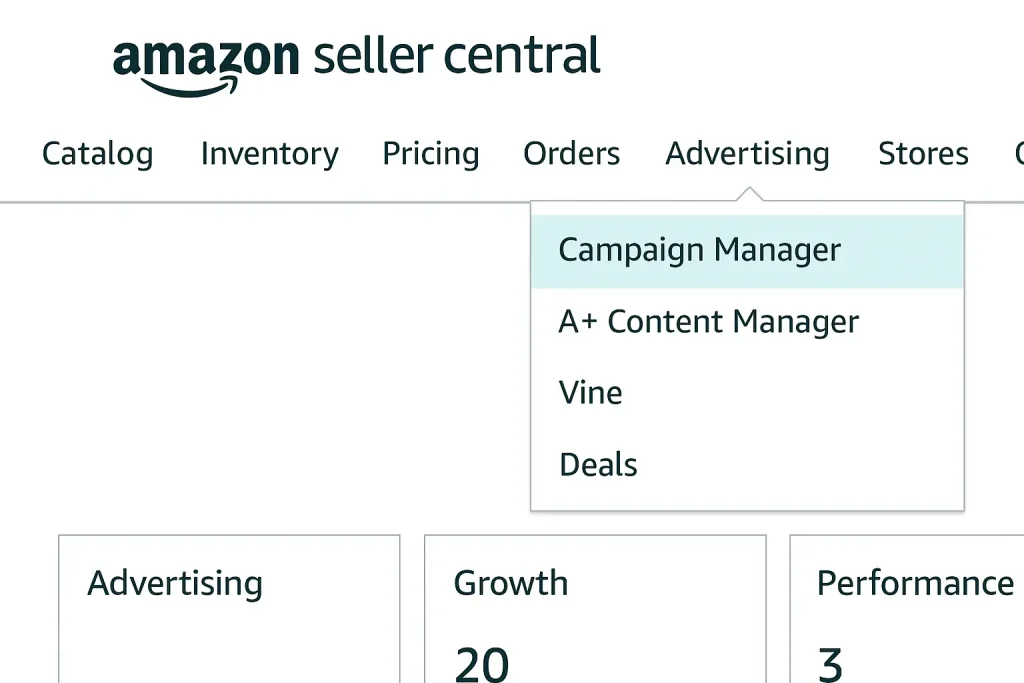Choose Campaign Manager from the dropdown

[699, 250]
